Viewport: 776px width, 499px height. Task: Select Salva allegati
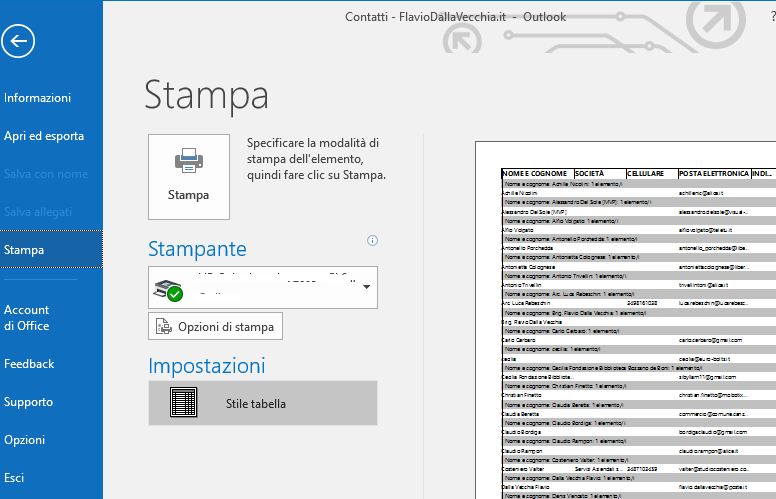tap(38, 212)
